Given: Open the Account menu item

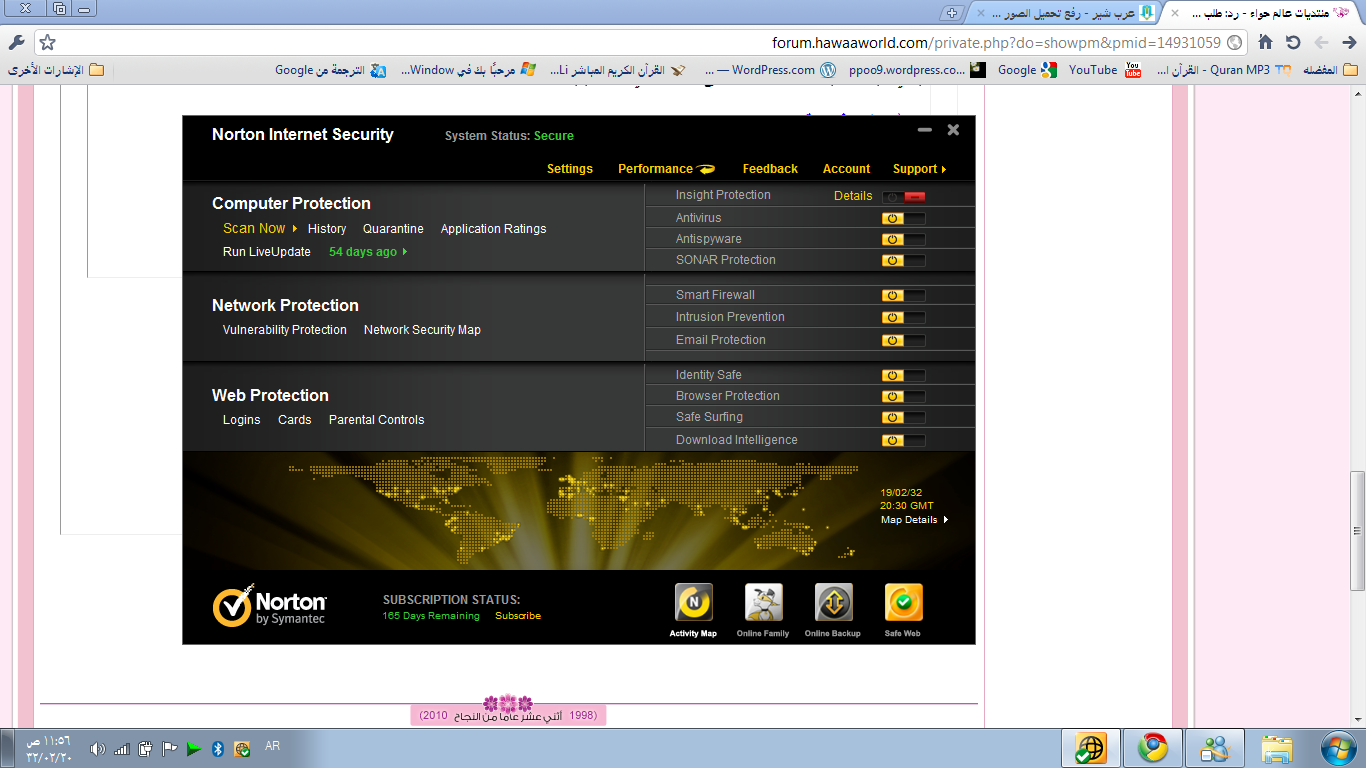Looking at the screenshot, I should [x=846, y=169].
